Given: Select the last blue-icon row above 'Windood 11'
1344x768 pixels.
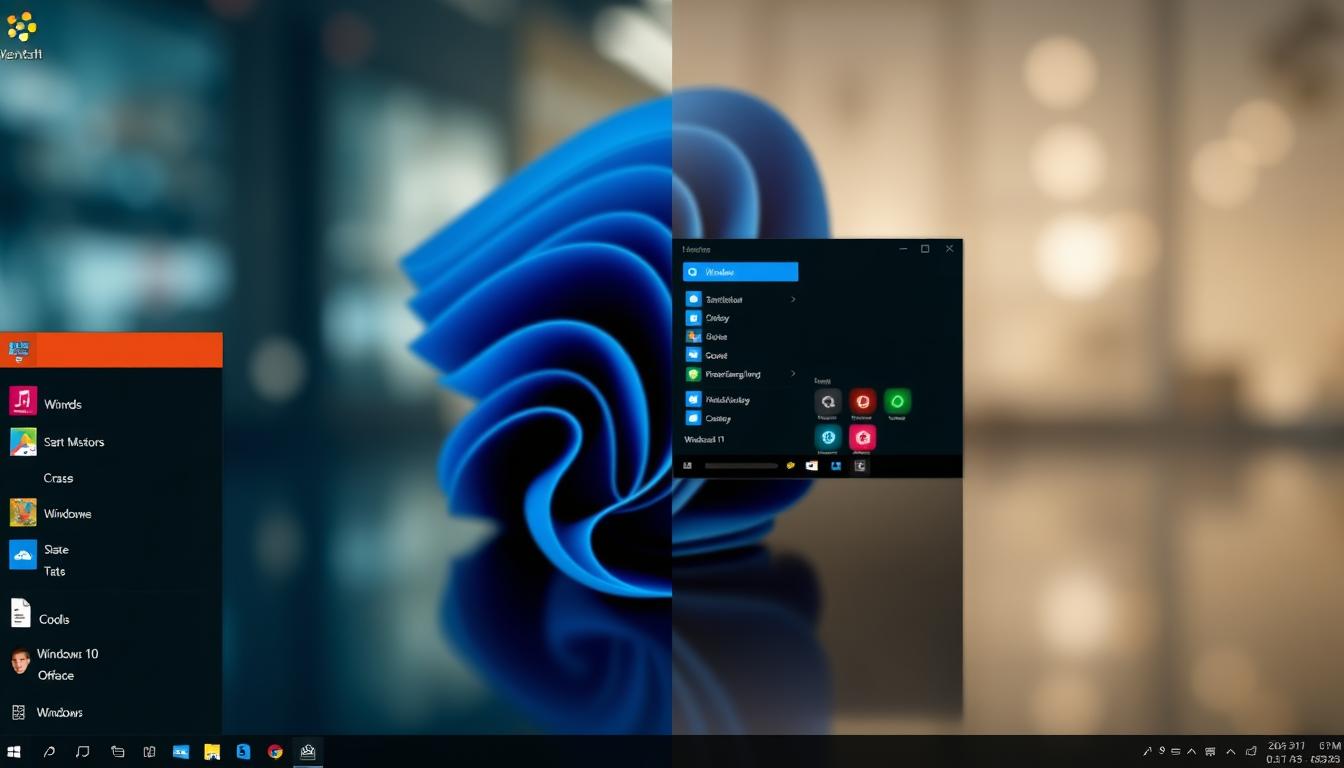Looking at the screenshot, I should pos(741,418).
